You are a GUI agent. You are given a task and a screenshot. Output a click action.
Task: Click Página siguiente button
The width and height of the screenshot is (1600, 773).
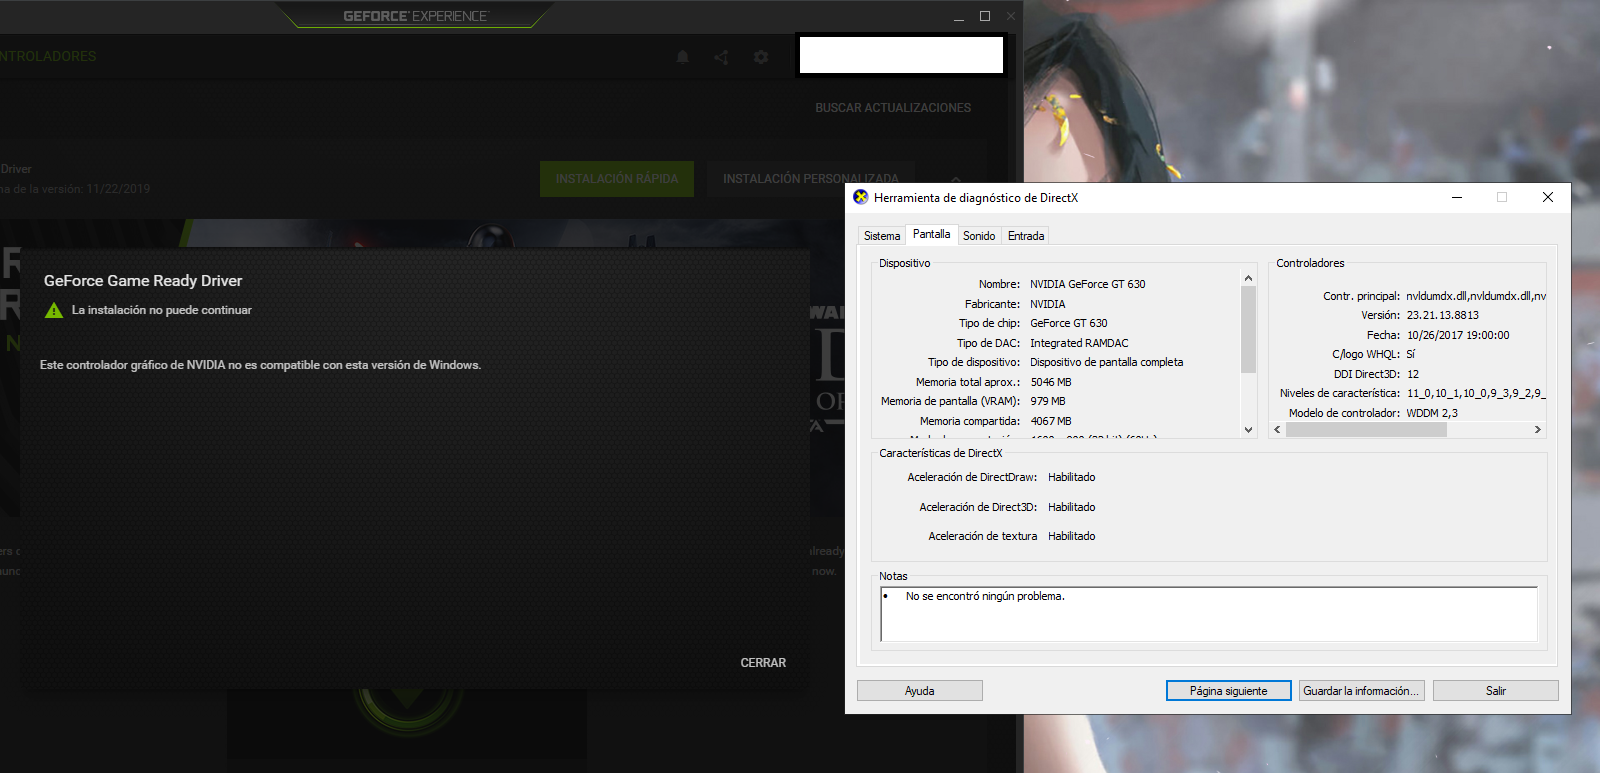[1229, 691]
